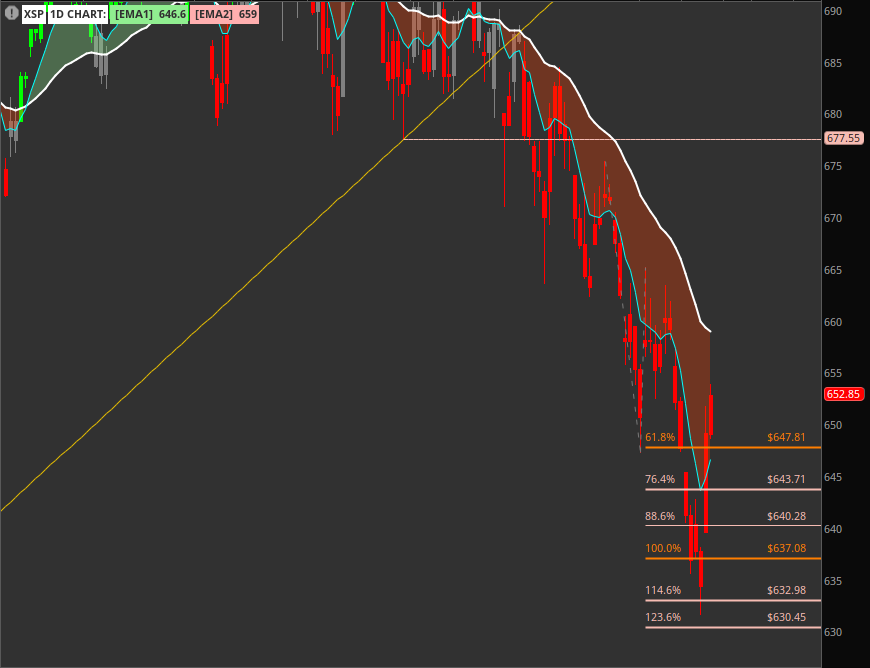
Task: Select the red 652.85 current price marker
Action: [845, 394]
